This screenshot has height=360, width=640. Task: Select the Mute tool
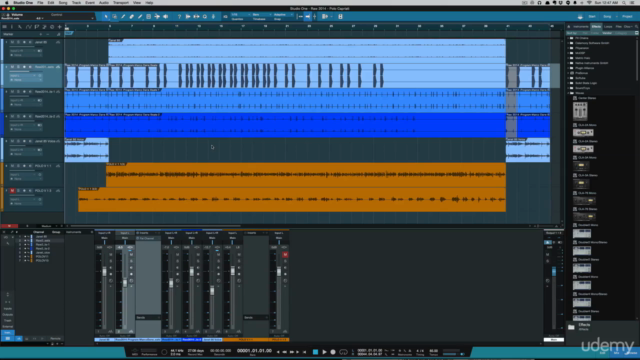tap(149, 17)
